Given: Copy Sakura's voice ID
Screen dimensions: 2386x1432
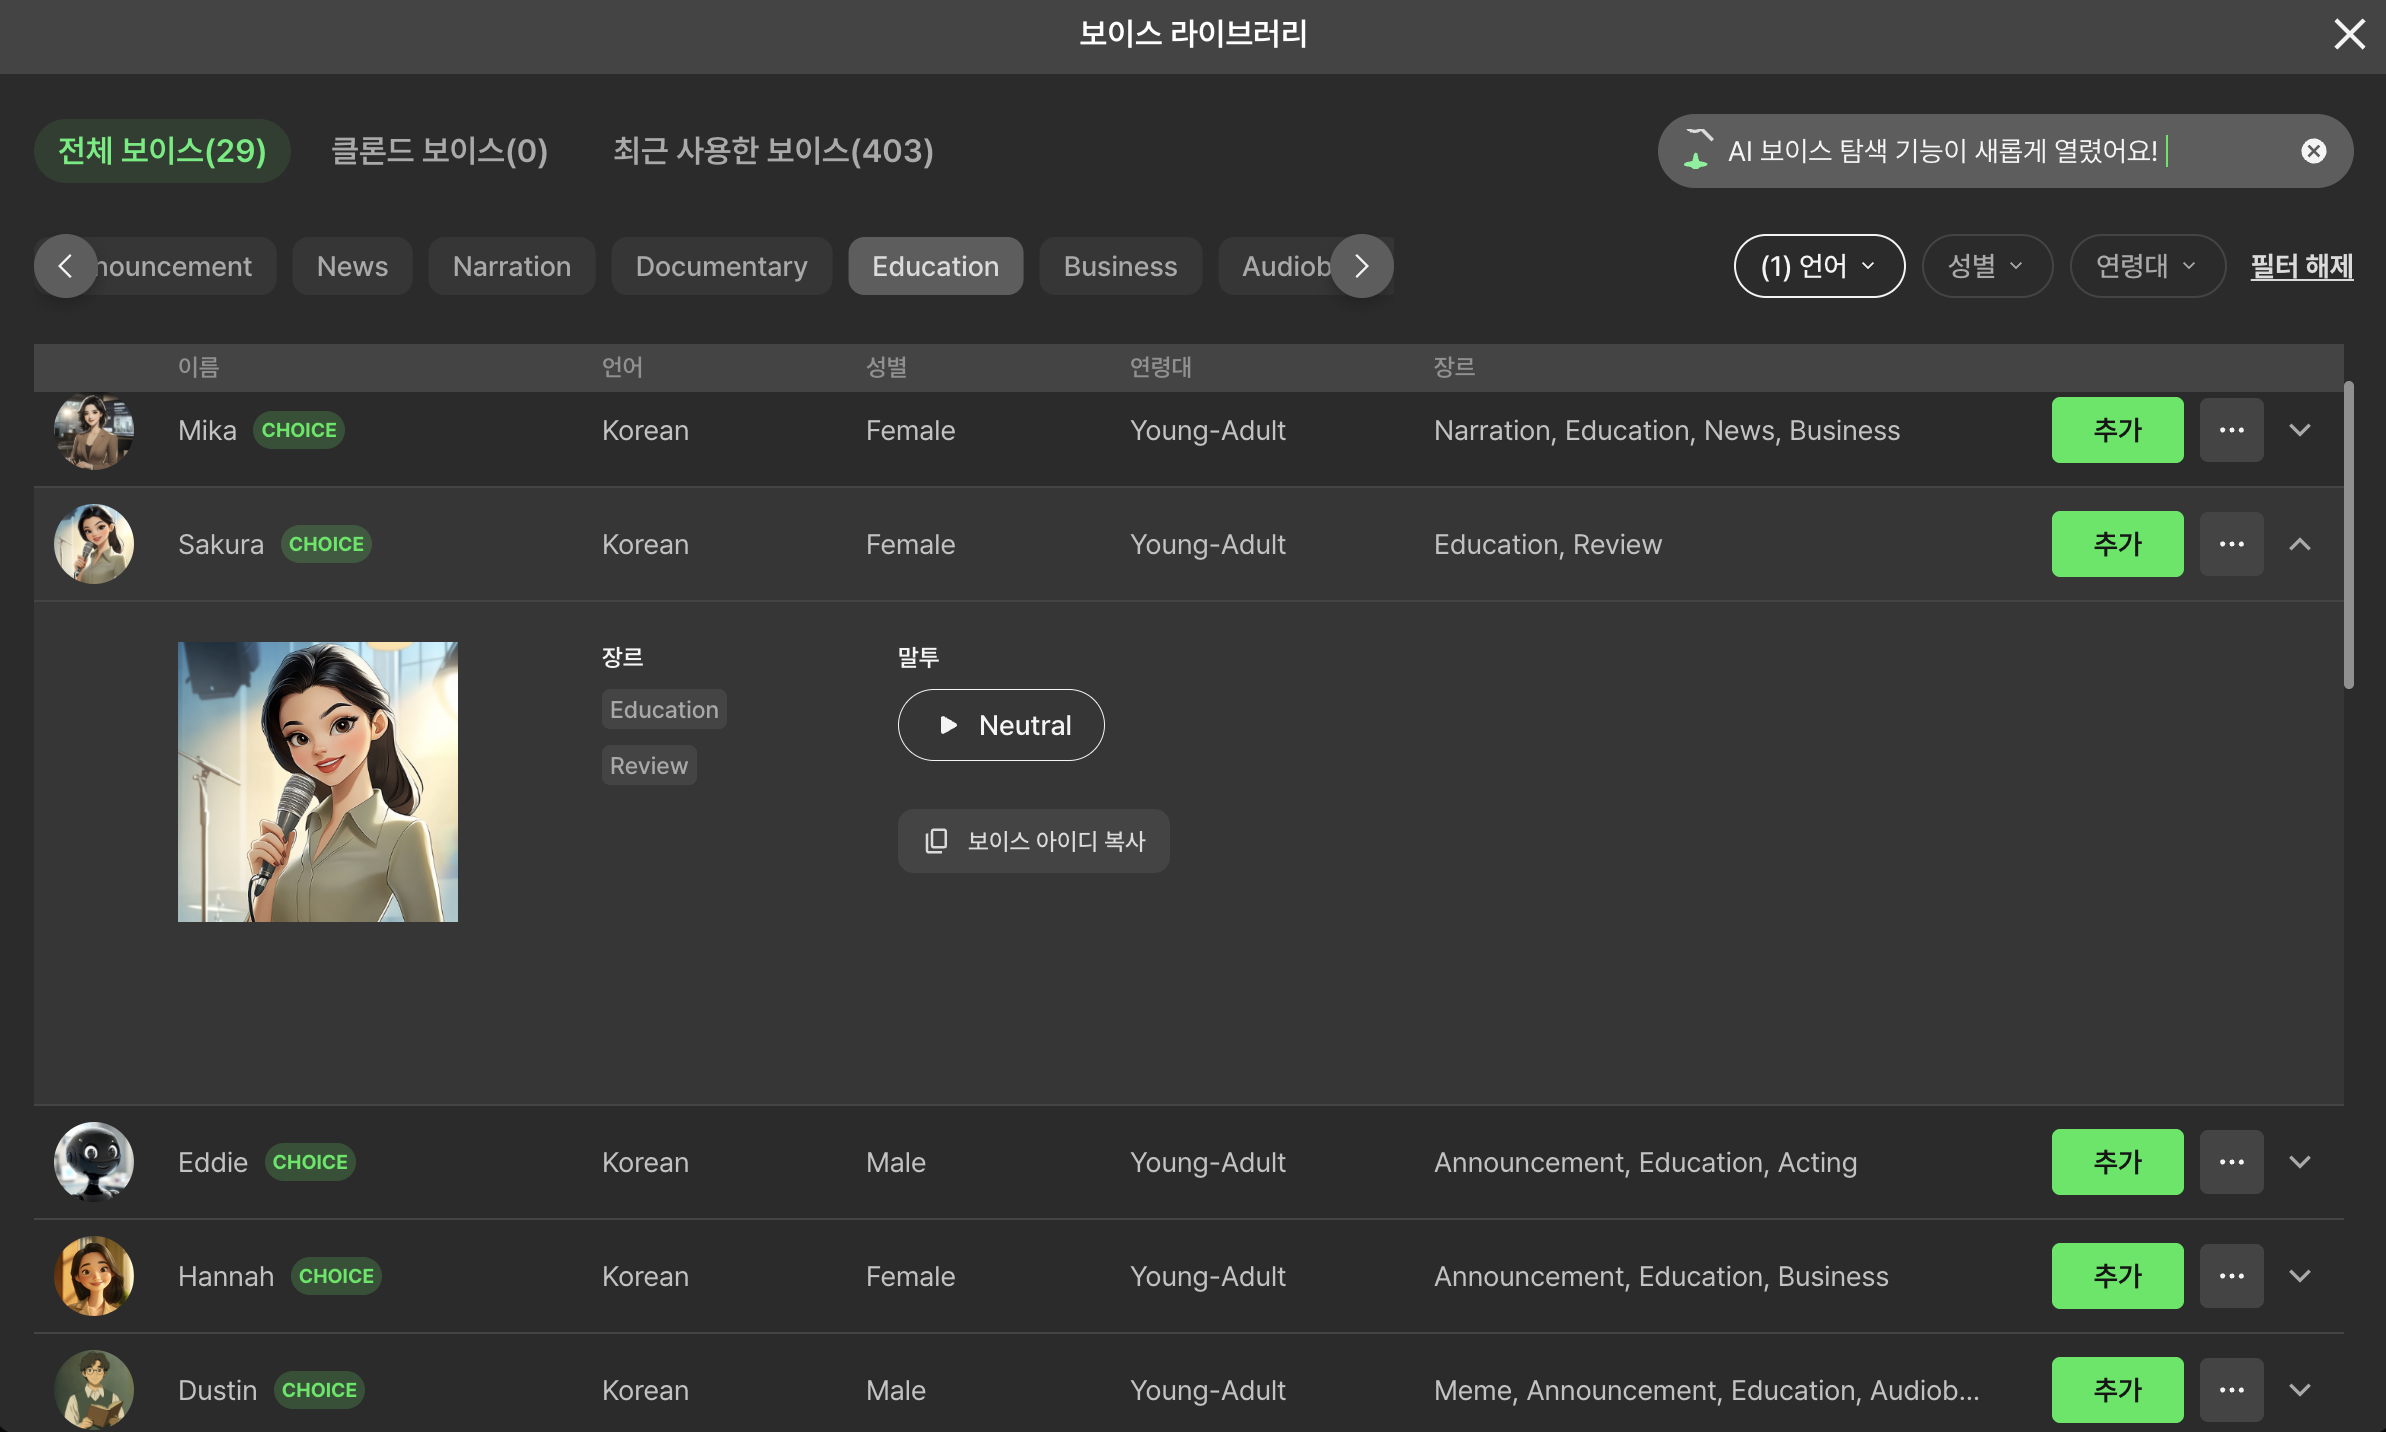Looking at the screenshot, I should click(1033, 841).
